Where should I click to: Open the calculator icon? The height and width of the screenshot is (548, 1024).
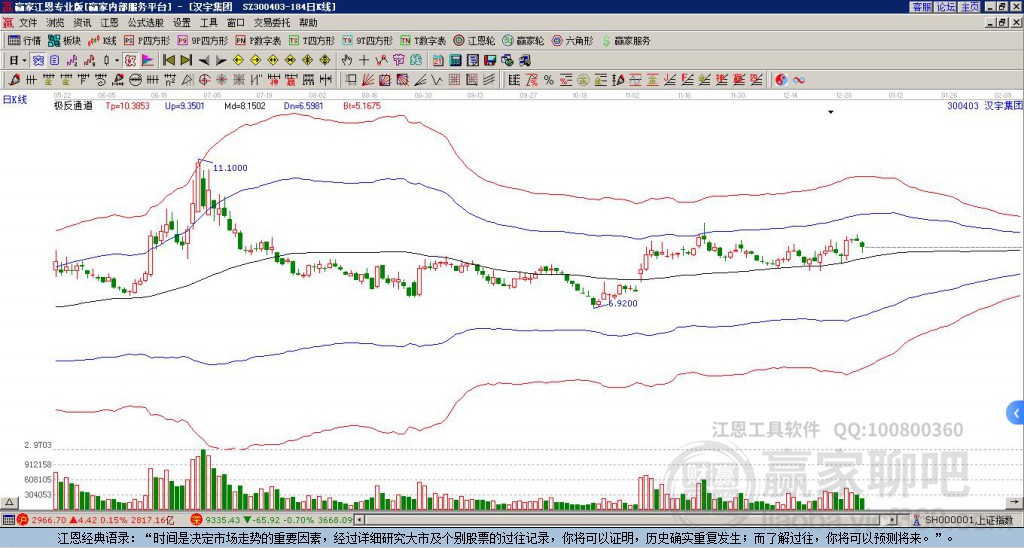coord(455,61)
